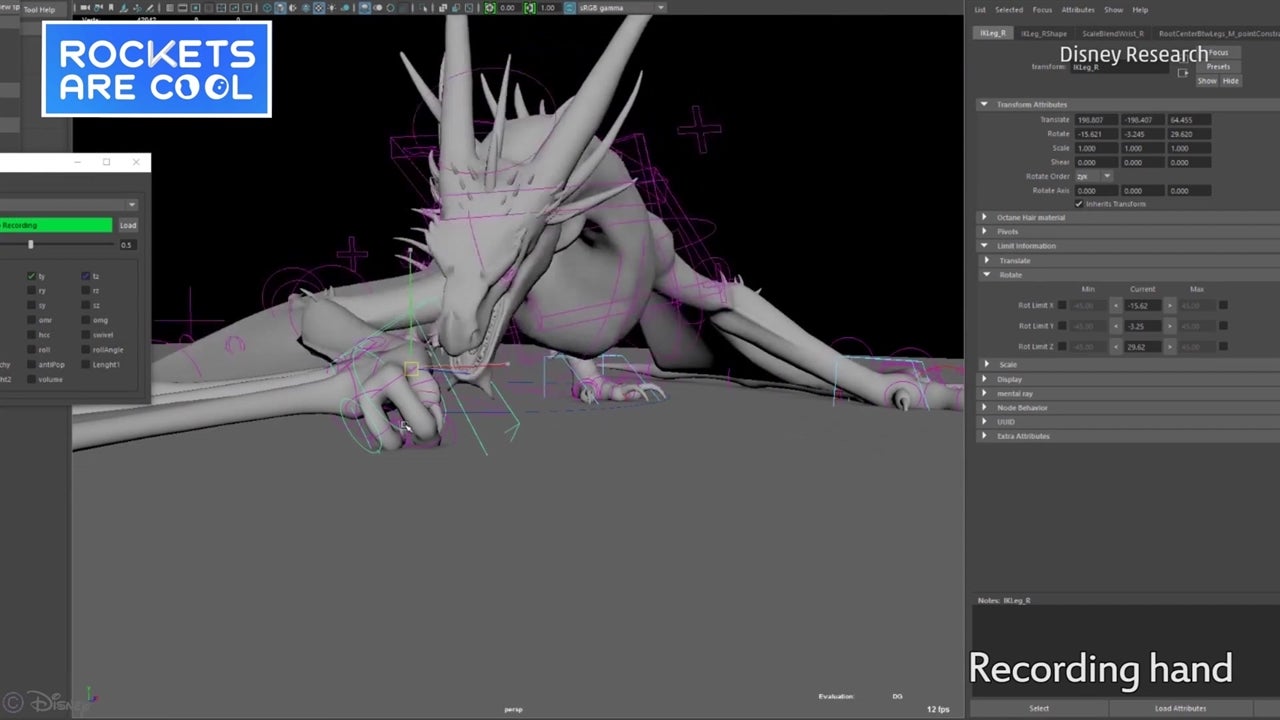
Task: Open the Help menu in Attribute Editor
Action: point(1140,10)
